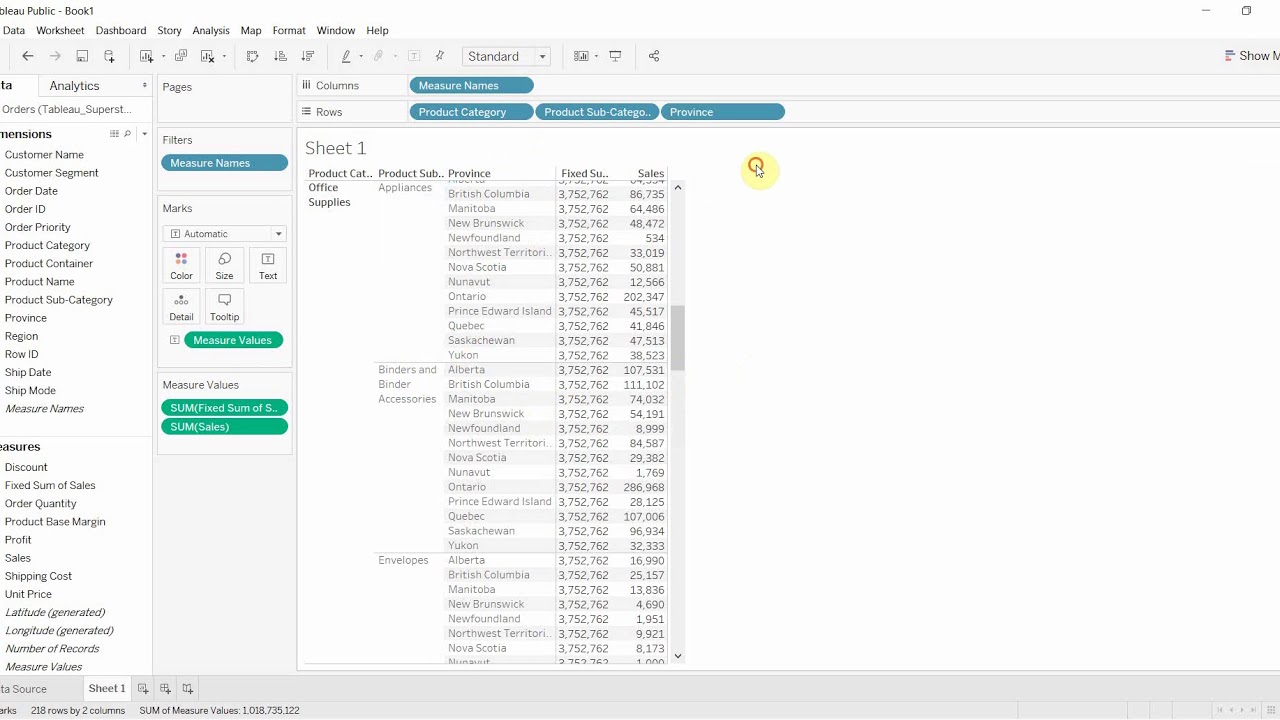The width and height of the screenshot is (1280, 720).
Task: Click the Undo back arrow in toolbar
Action: (28, 56)
